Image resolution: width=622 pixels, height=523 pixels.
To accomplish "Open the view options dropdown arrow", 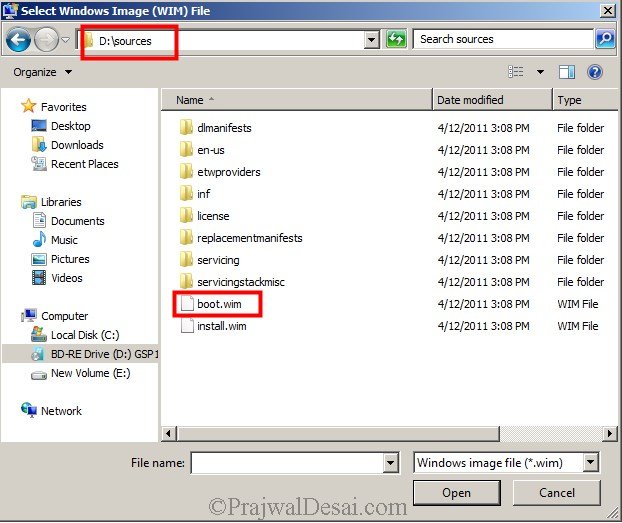I will (x=540, y=72).
